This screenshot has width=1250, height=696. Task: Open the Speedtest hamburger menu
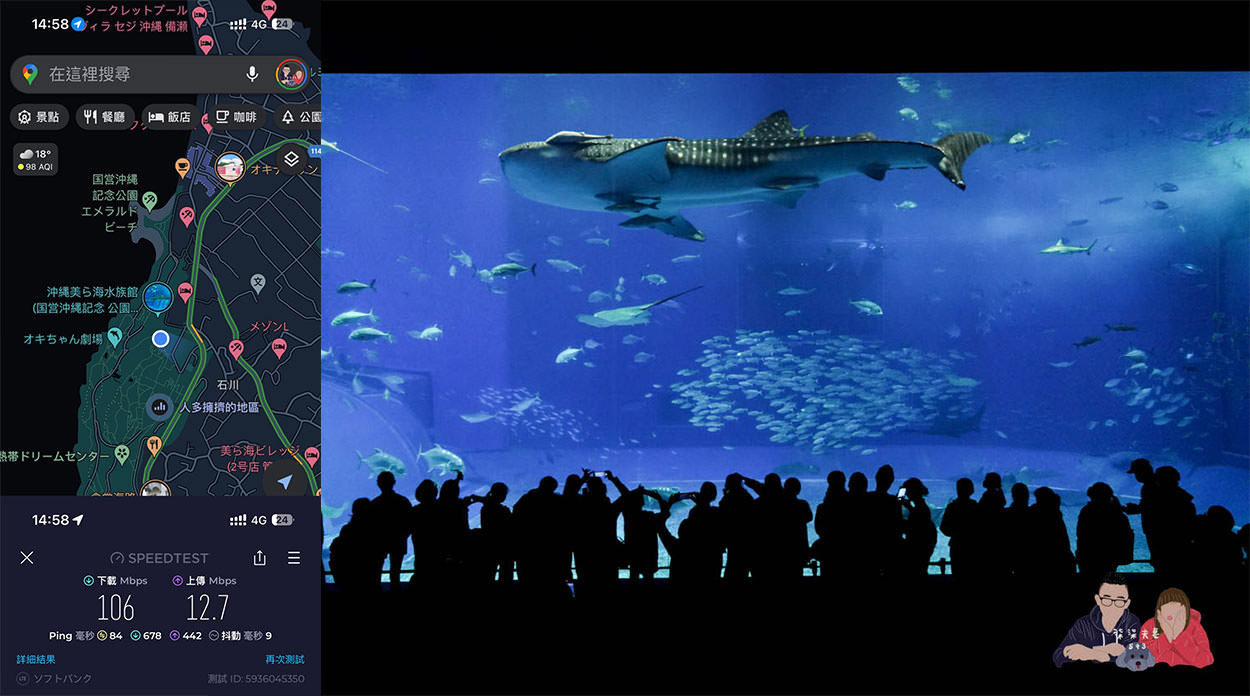pos(294,558)
